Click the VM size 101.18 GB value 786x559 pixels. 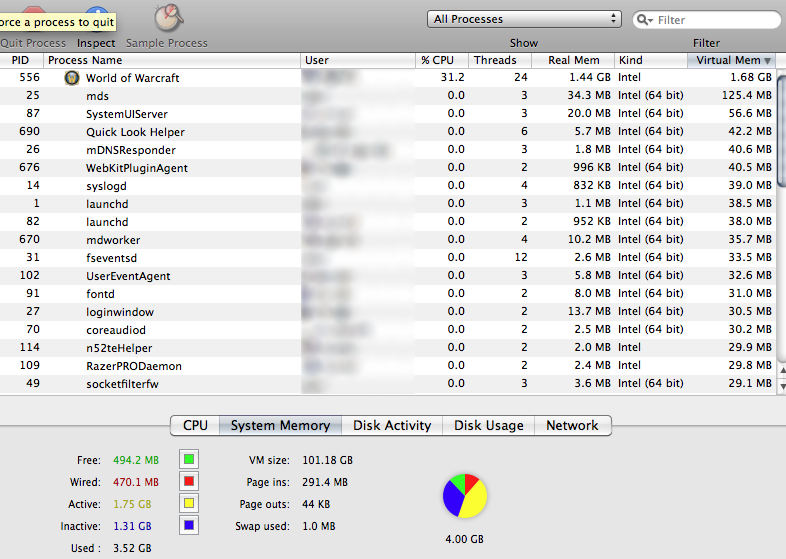327,460
